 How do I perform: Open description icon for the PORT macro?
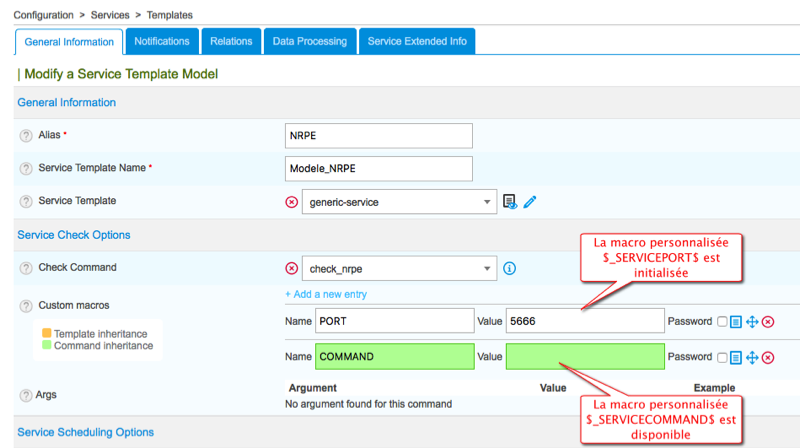[x=735, y=322]
